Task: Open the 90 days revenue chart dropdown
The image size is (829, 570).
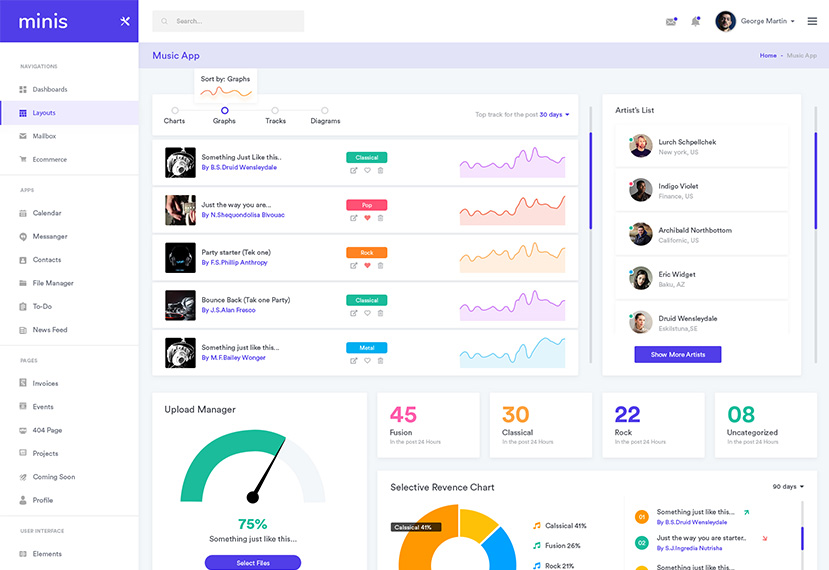Action: click(x=788, y=487)
